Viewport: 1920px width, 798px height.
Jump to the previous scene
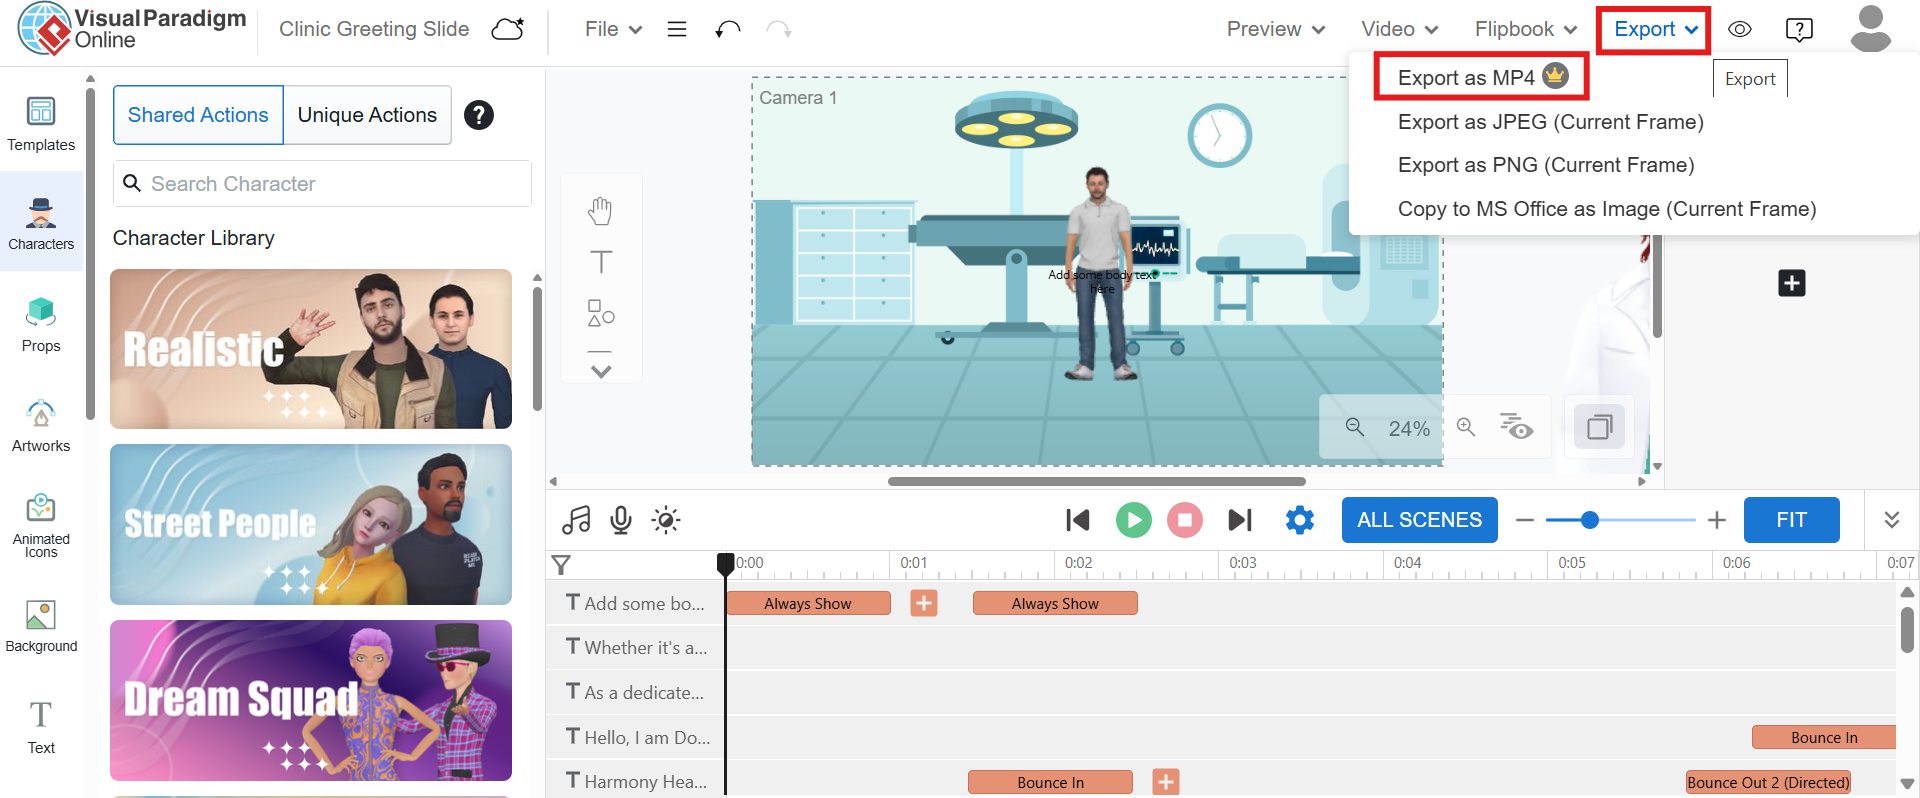(x=1078, y=520)
